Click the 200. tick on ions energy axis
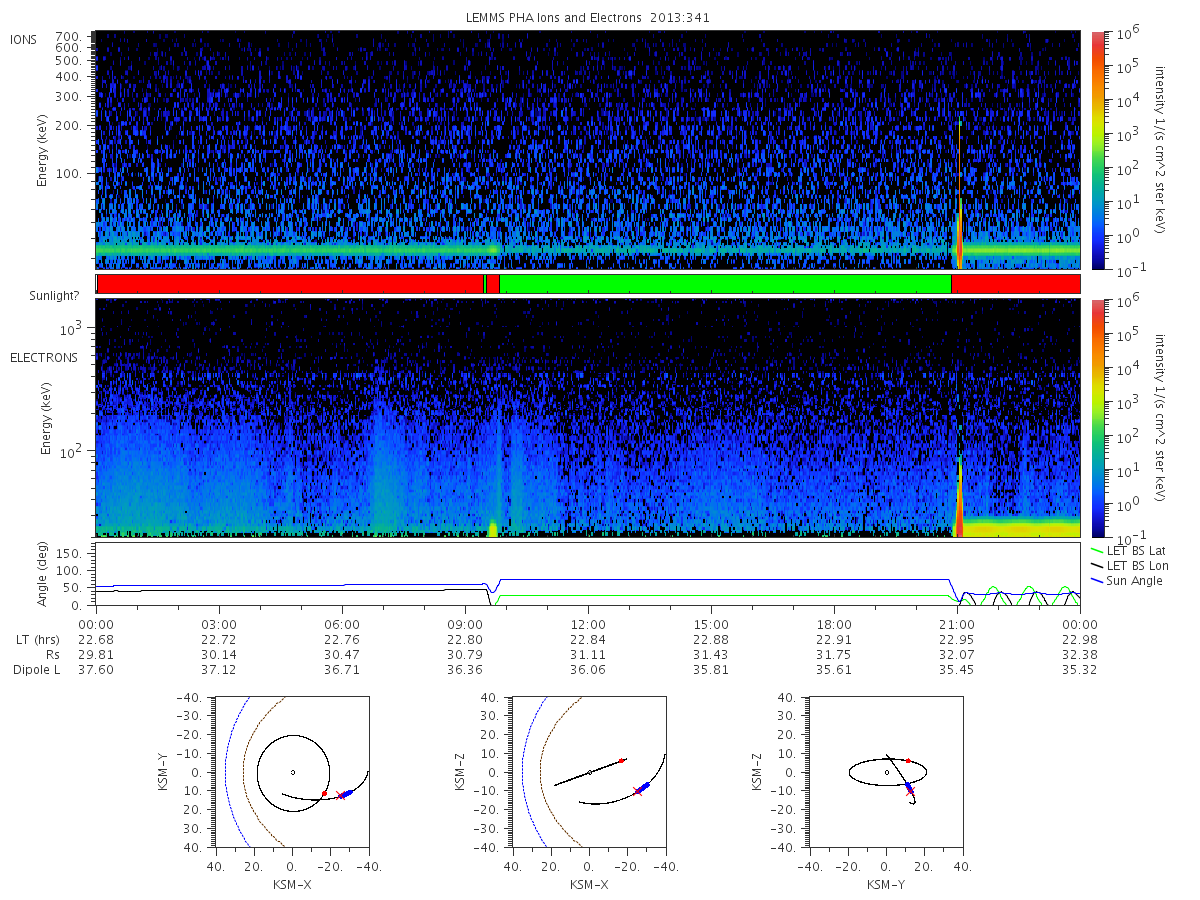The width and height of the screenshot is (1200, 900). pyautogui.click(x=69, y=126)
